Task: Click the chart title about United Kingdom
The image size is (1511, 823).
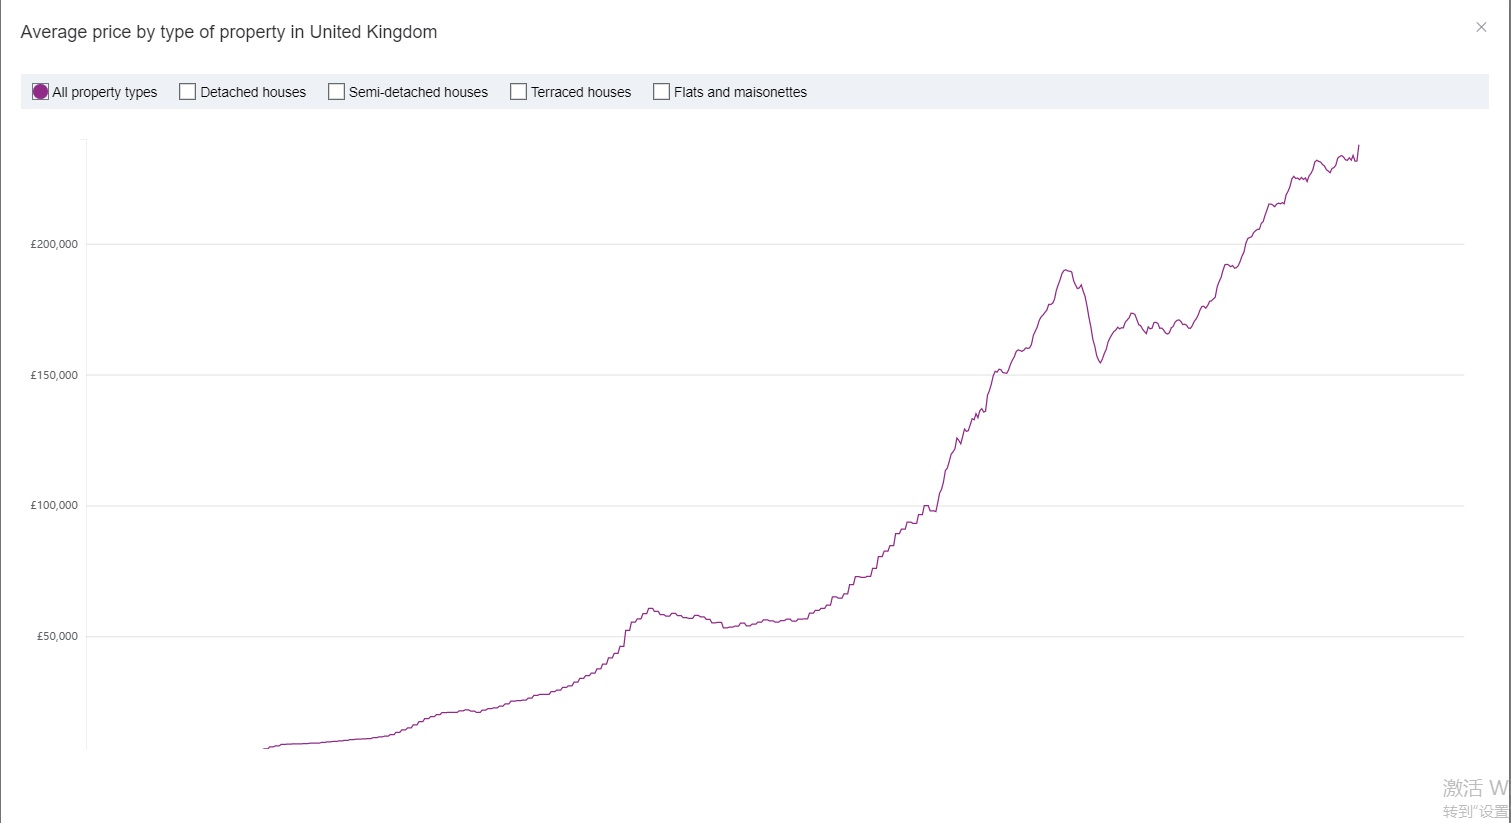Action: pos(229,32)
